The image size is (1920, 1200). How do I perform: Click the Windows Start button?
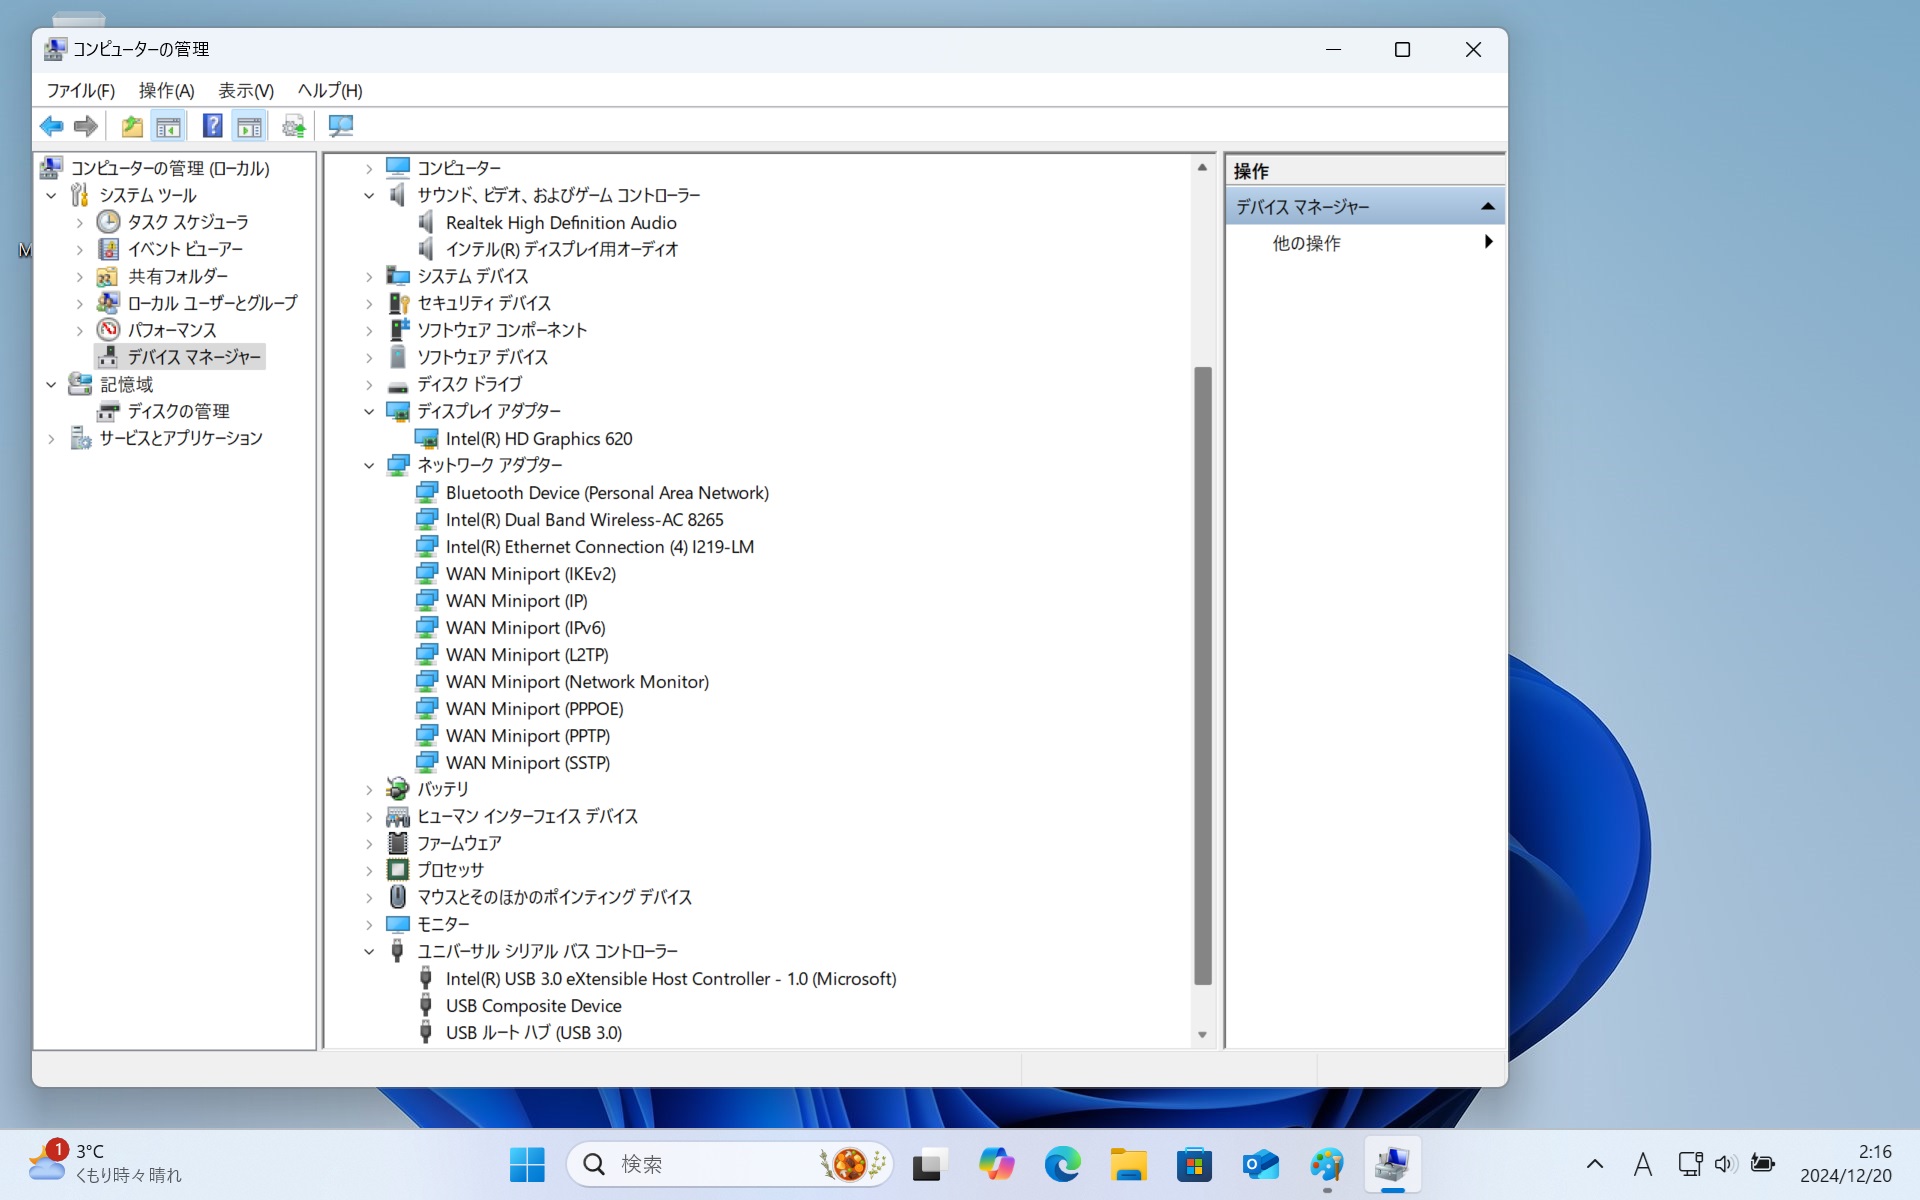point(527,1164)
